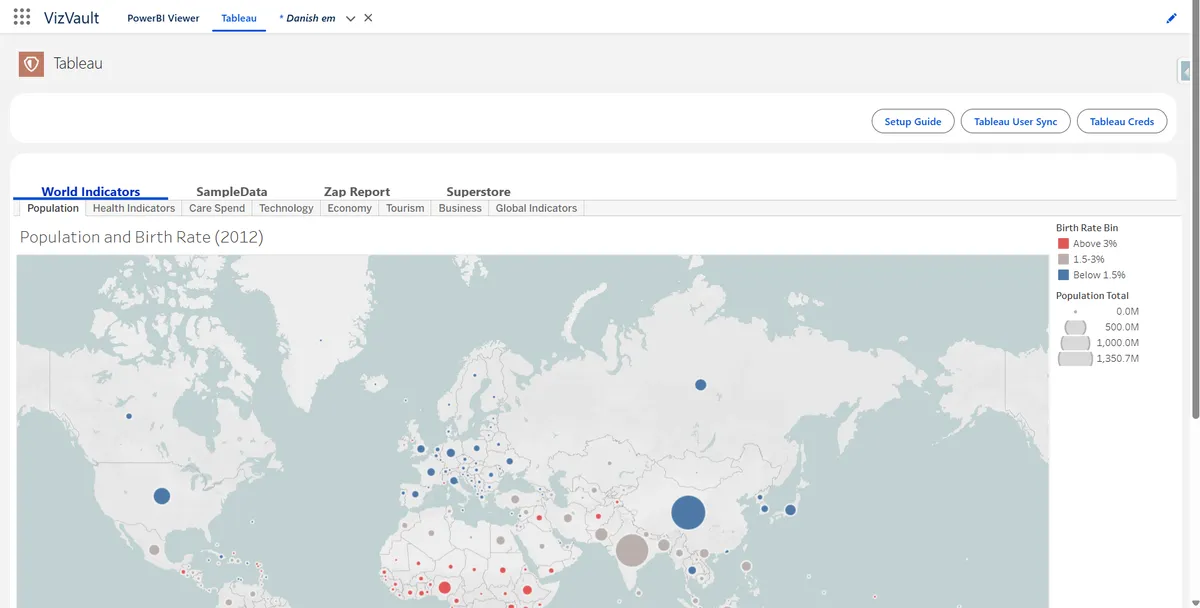
Task: Open the SampleData workbook tab
Action: click(232, 192)
